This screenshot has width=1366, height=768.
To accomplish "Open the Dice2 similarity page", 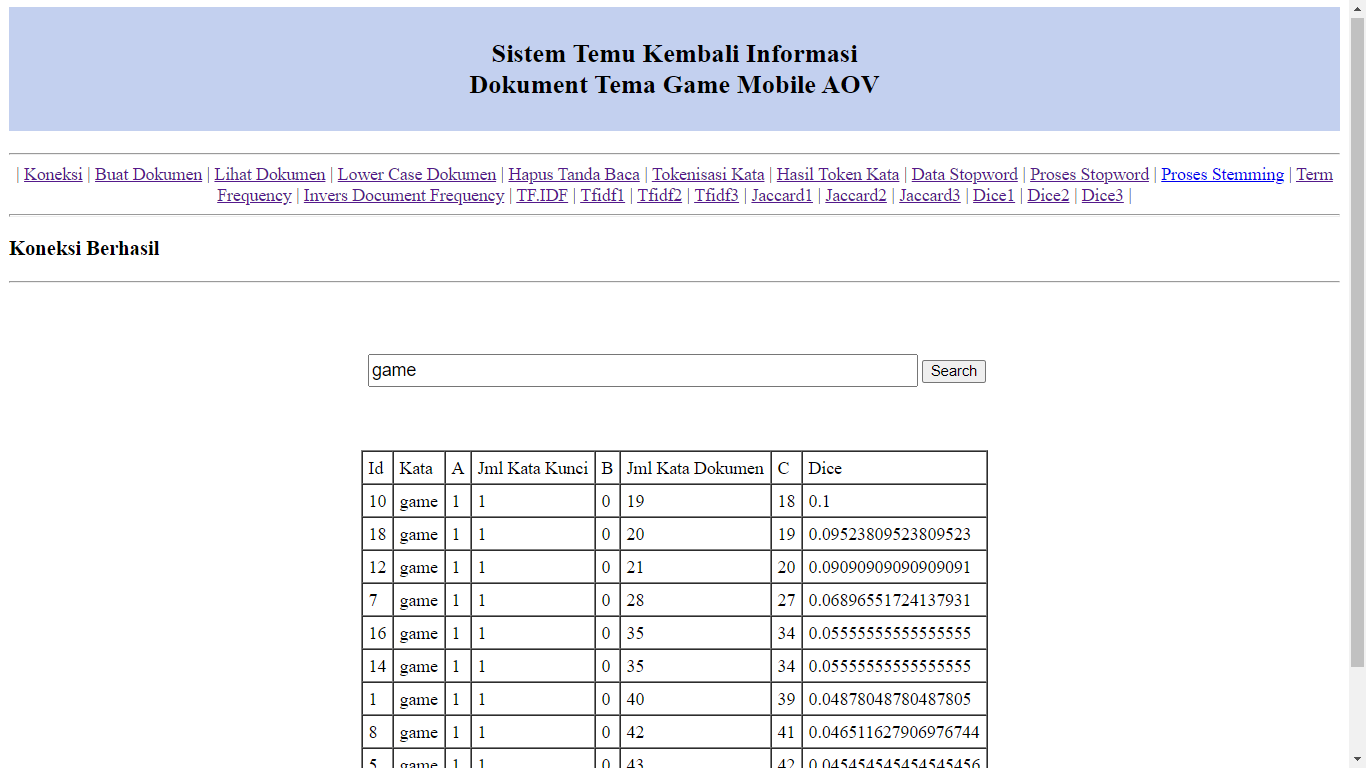I will [x=1048, y=195].
